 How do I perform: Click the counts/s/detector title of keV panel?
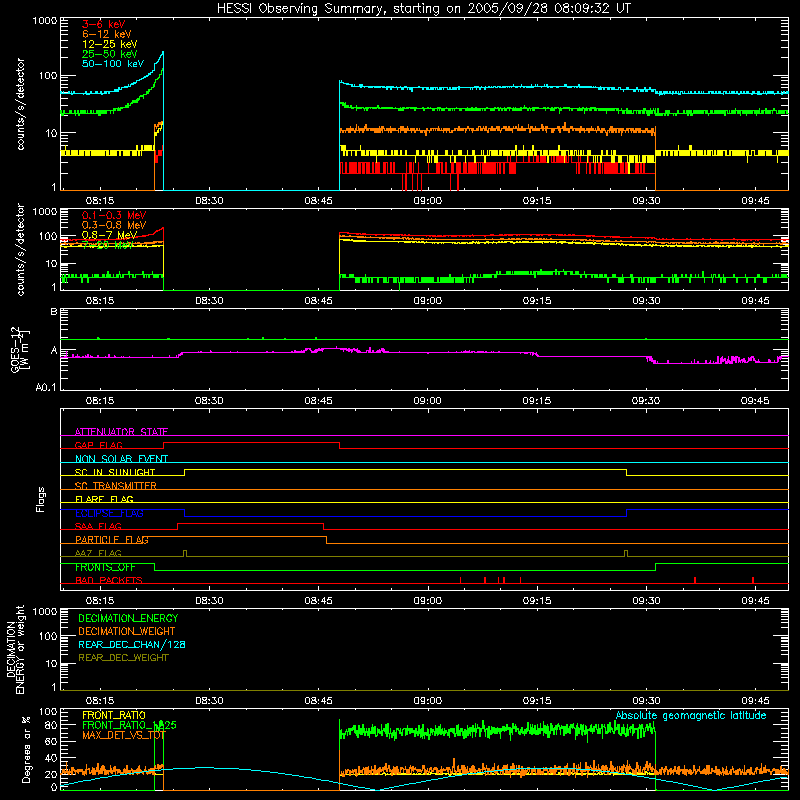(20, 104)
